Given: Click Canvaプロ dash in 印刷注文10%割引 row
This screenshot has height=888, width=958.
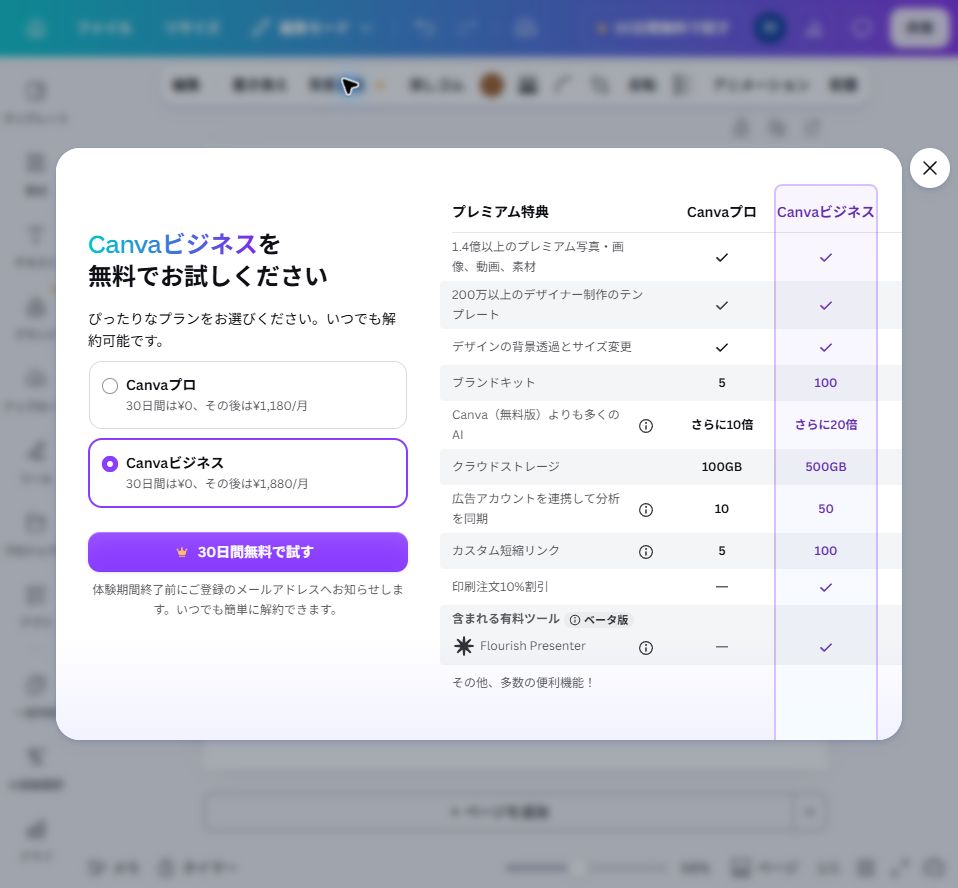Looking at the screenshot, I should coord(722,587).
